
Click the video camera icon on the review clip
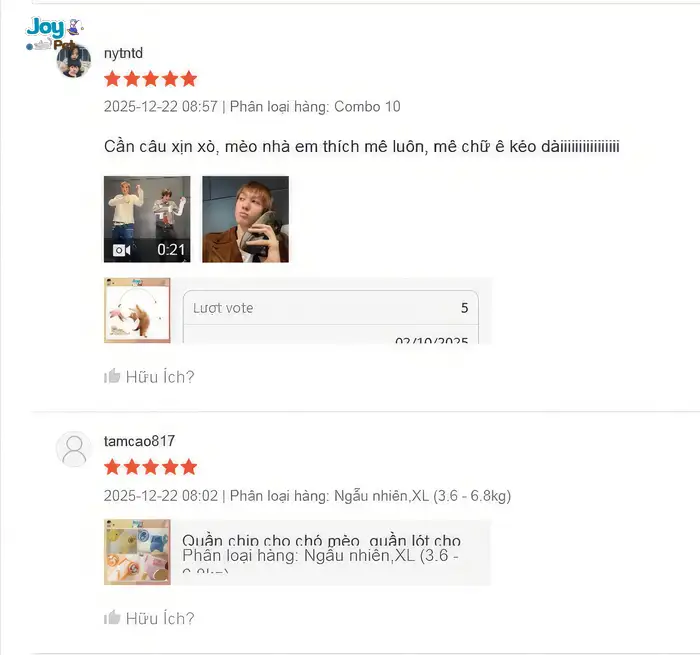(121, 250)
